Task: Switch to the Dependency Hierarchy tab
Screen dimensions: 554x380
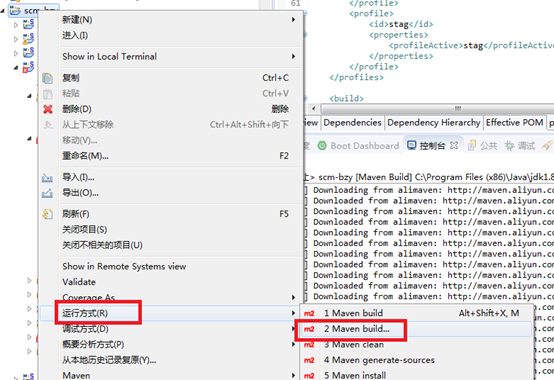Action: click(434, 123)
